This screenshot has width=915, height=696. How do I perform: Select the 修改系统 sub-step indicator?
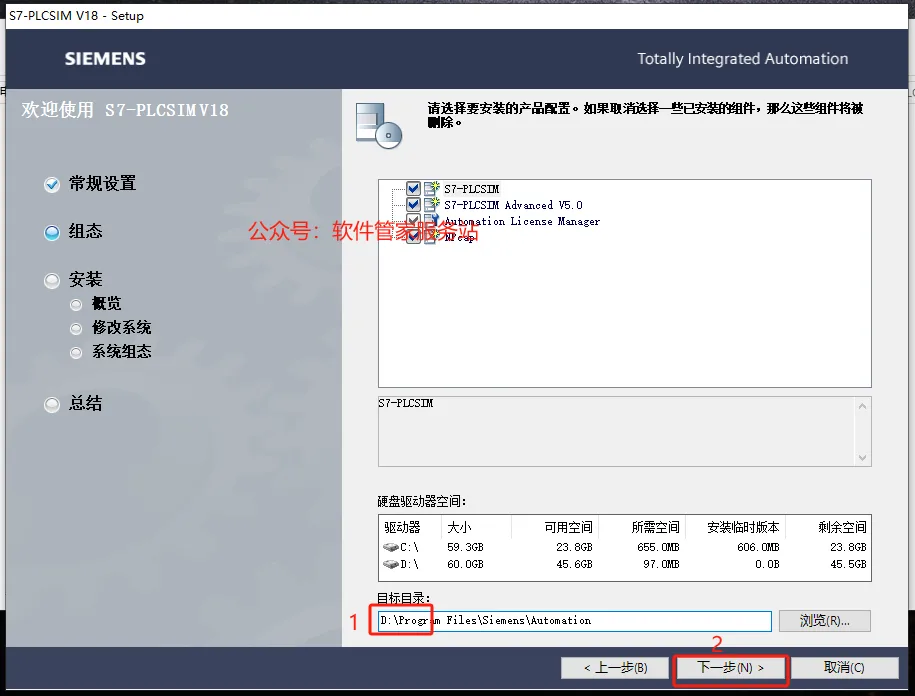coord(76,328)
